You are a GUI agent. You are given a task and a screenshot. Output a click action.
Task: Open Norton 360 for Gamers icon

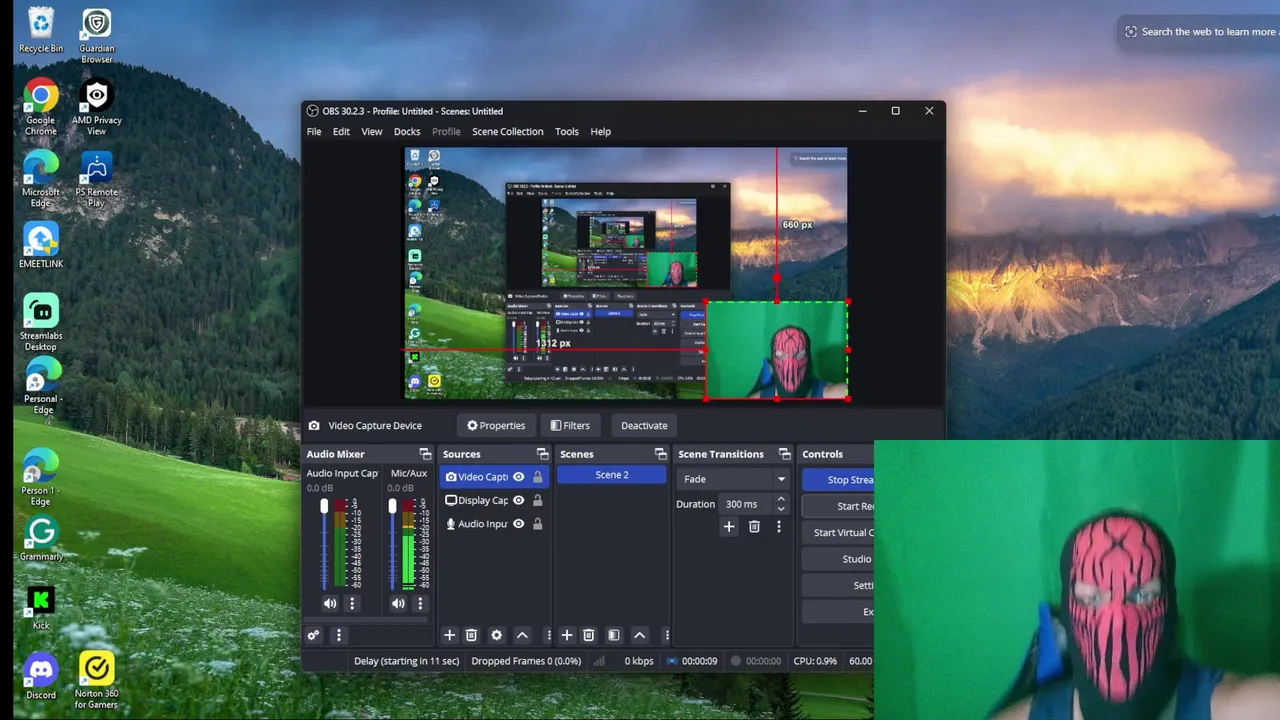[x=97, y=682]
